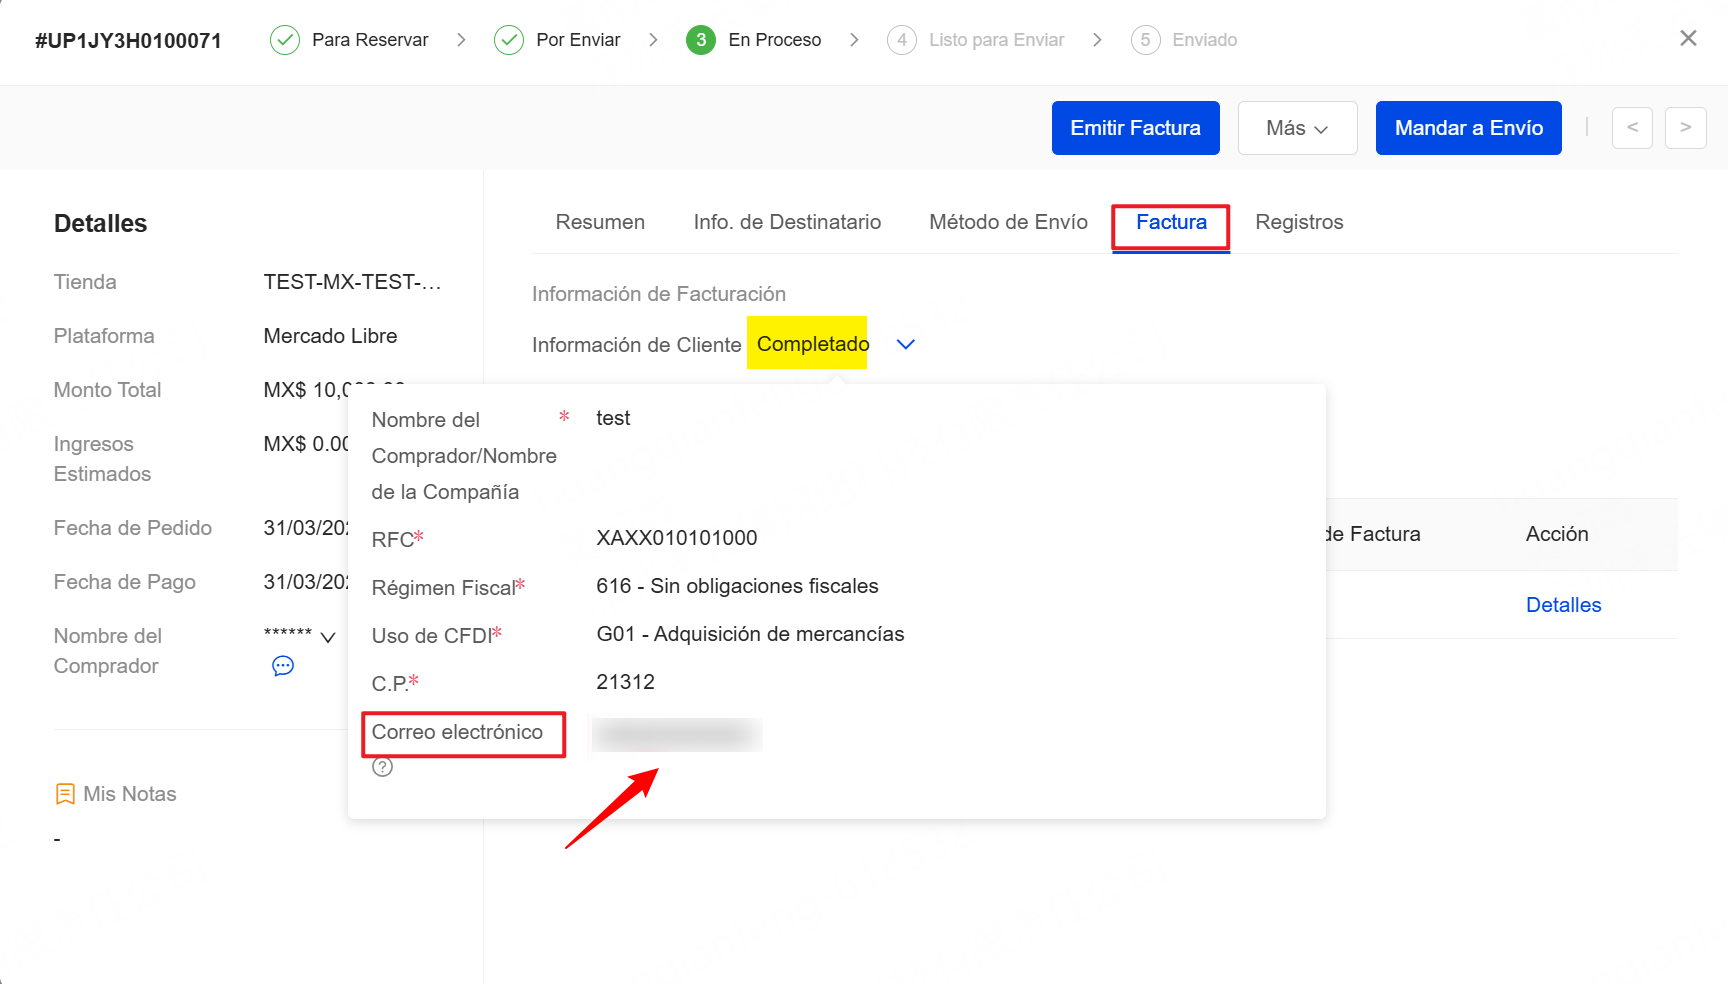Click the Mandar a Envío button
The height and width of the screenshot is (984, 1728).
tap(1469, 128)
